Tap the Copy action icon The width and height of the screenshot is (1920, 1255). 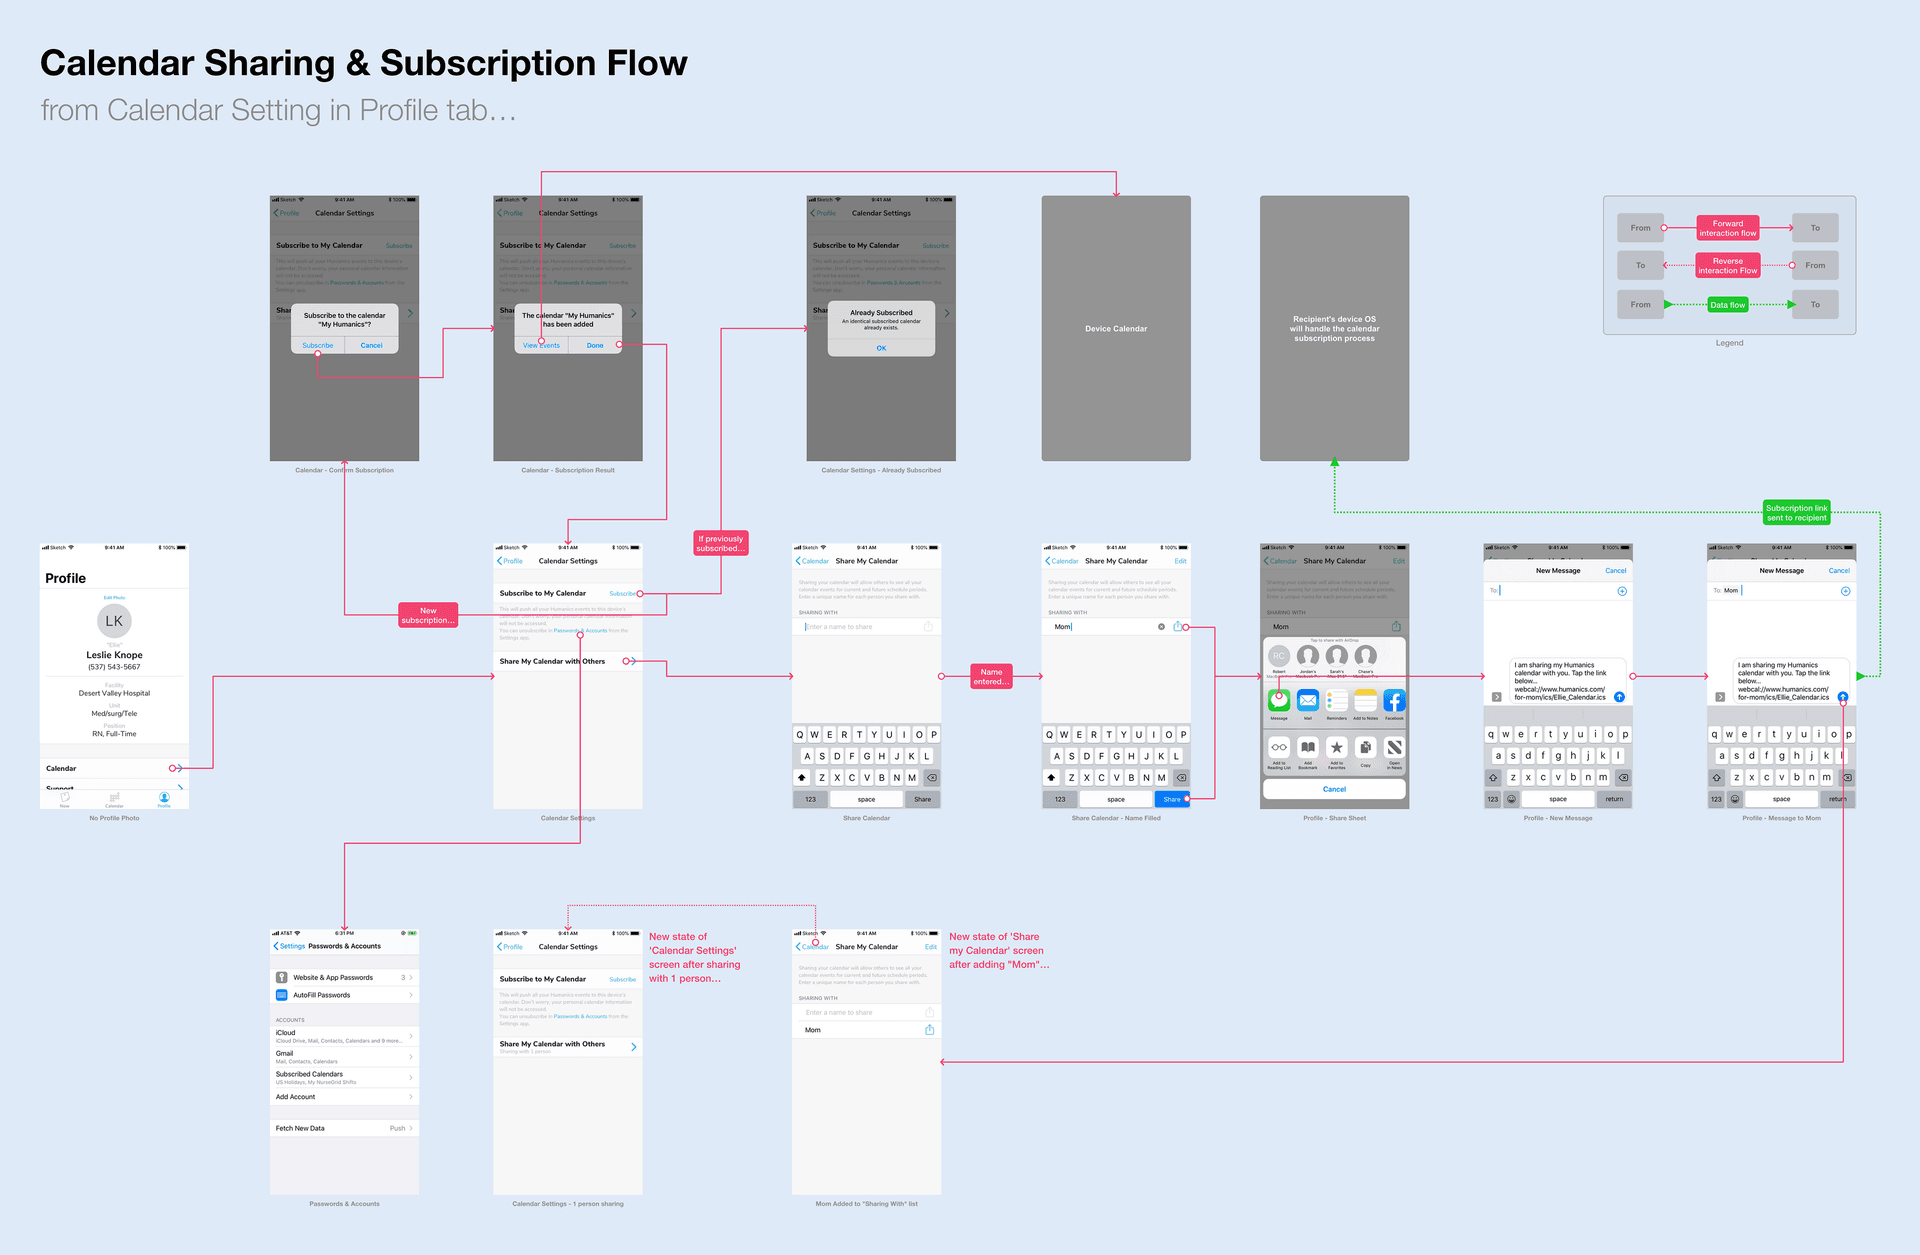click(x=1365, y=748)
